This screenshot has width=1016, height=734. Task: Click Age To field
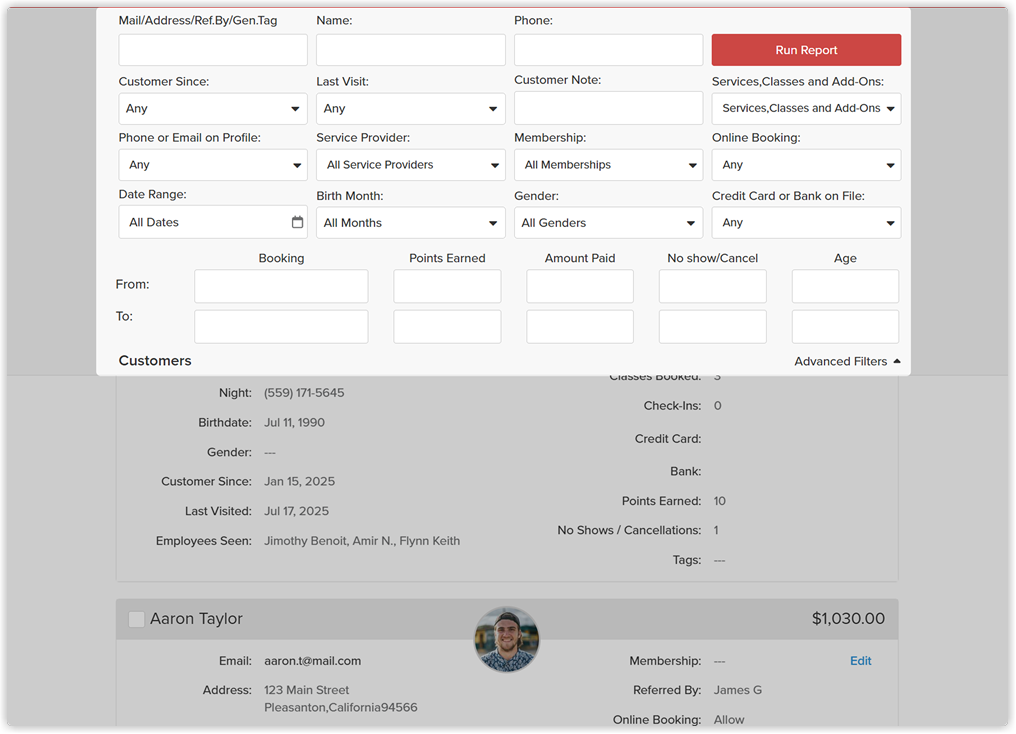[x=845, y=327]
